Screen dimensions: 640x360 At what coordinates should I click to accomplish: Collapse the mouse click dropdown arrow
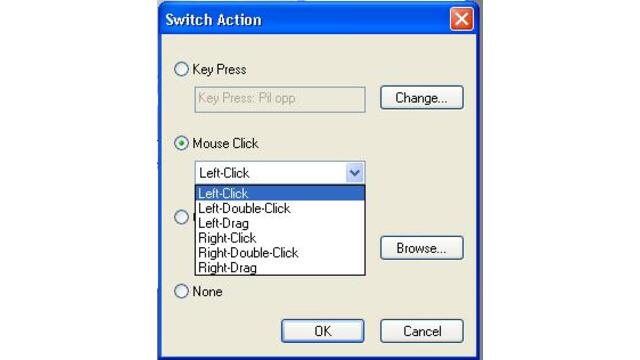coord(354,173)
